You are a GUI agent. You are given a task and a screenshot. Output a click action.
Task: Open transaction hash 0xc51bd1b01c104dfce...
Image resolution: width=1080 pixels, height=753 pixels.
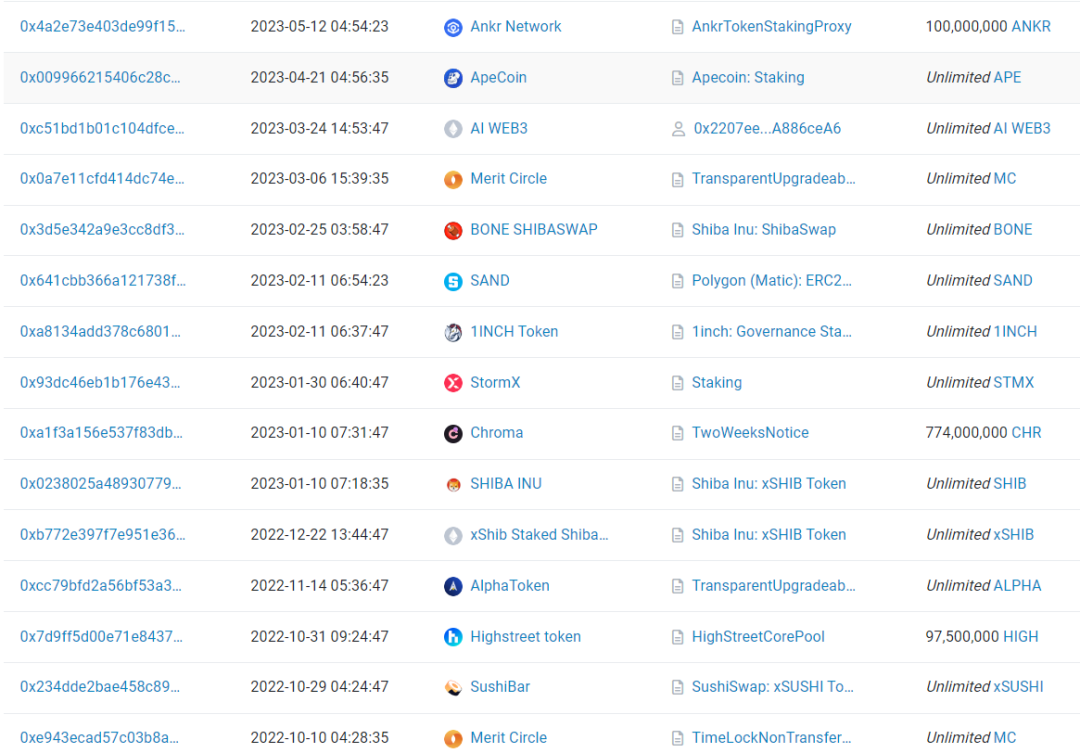click(x=102, y=128)
